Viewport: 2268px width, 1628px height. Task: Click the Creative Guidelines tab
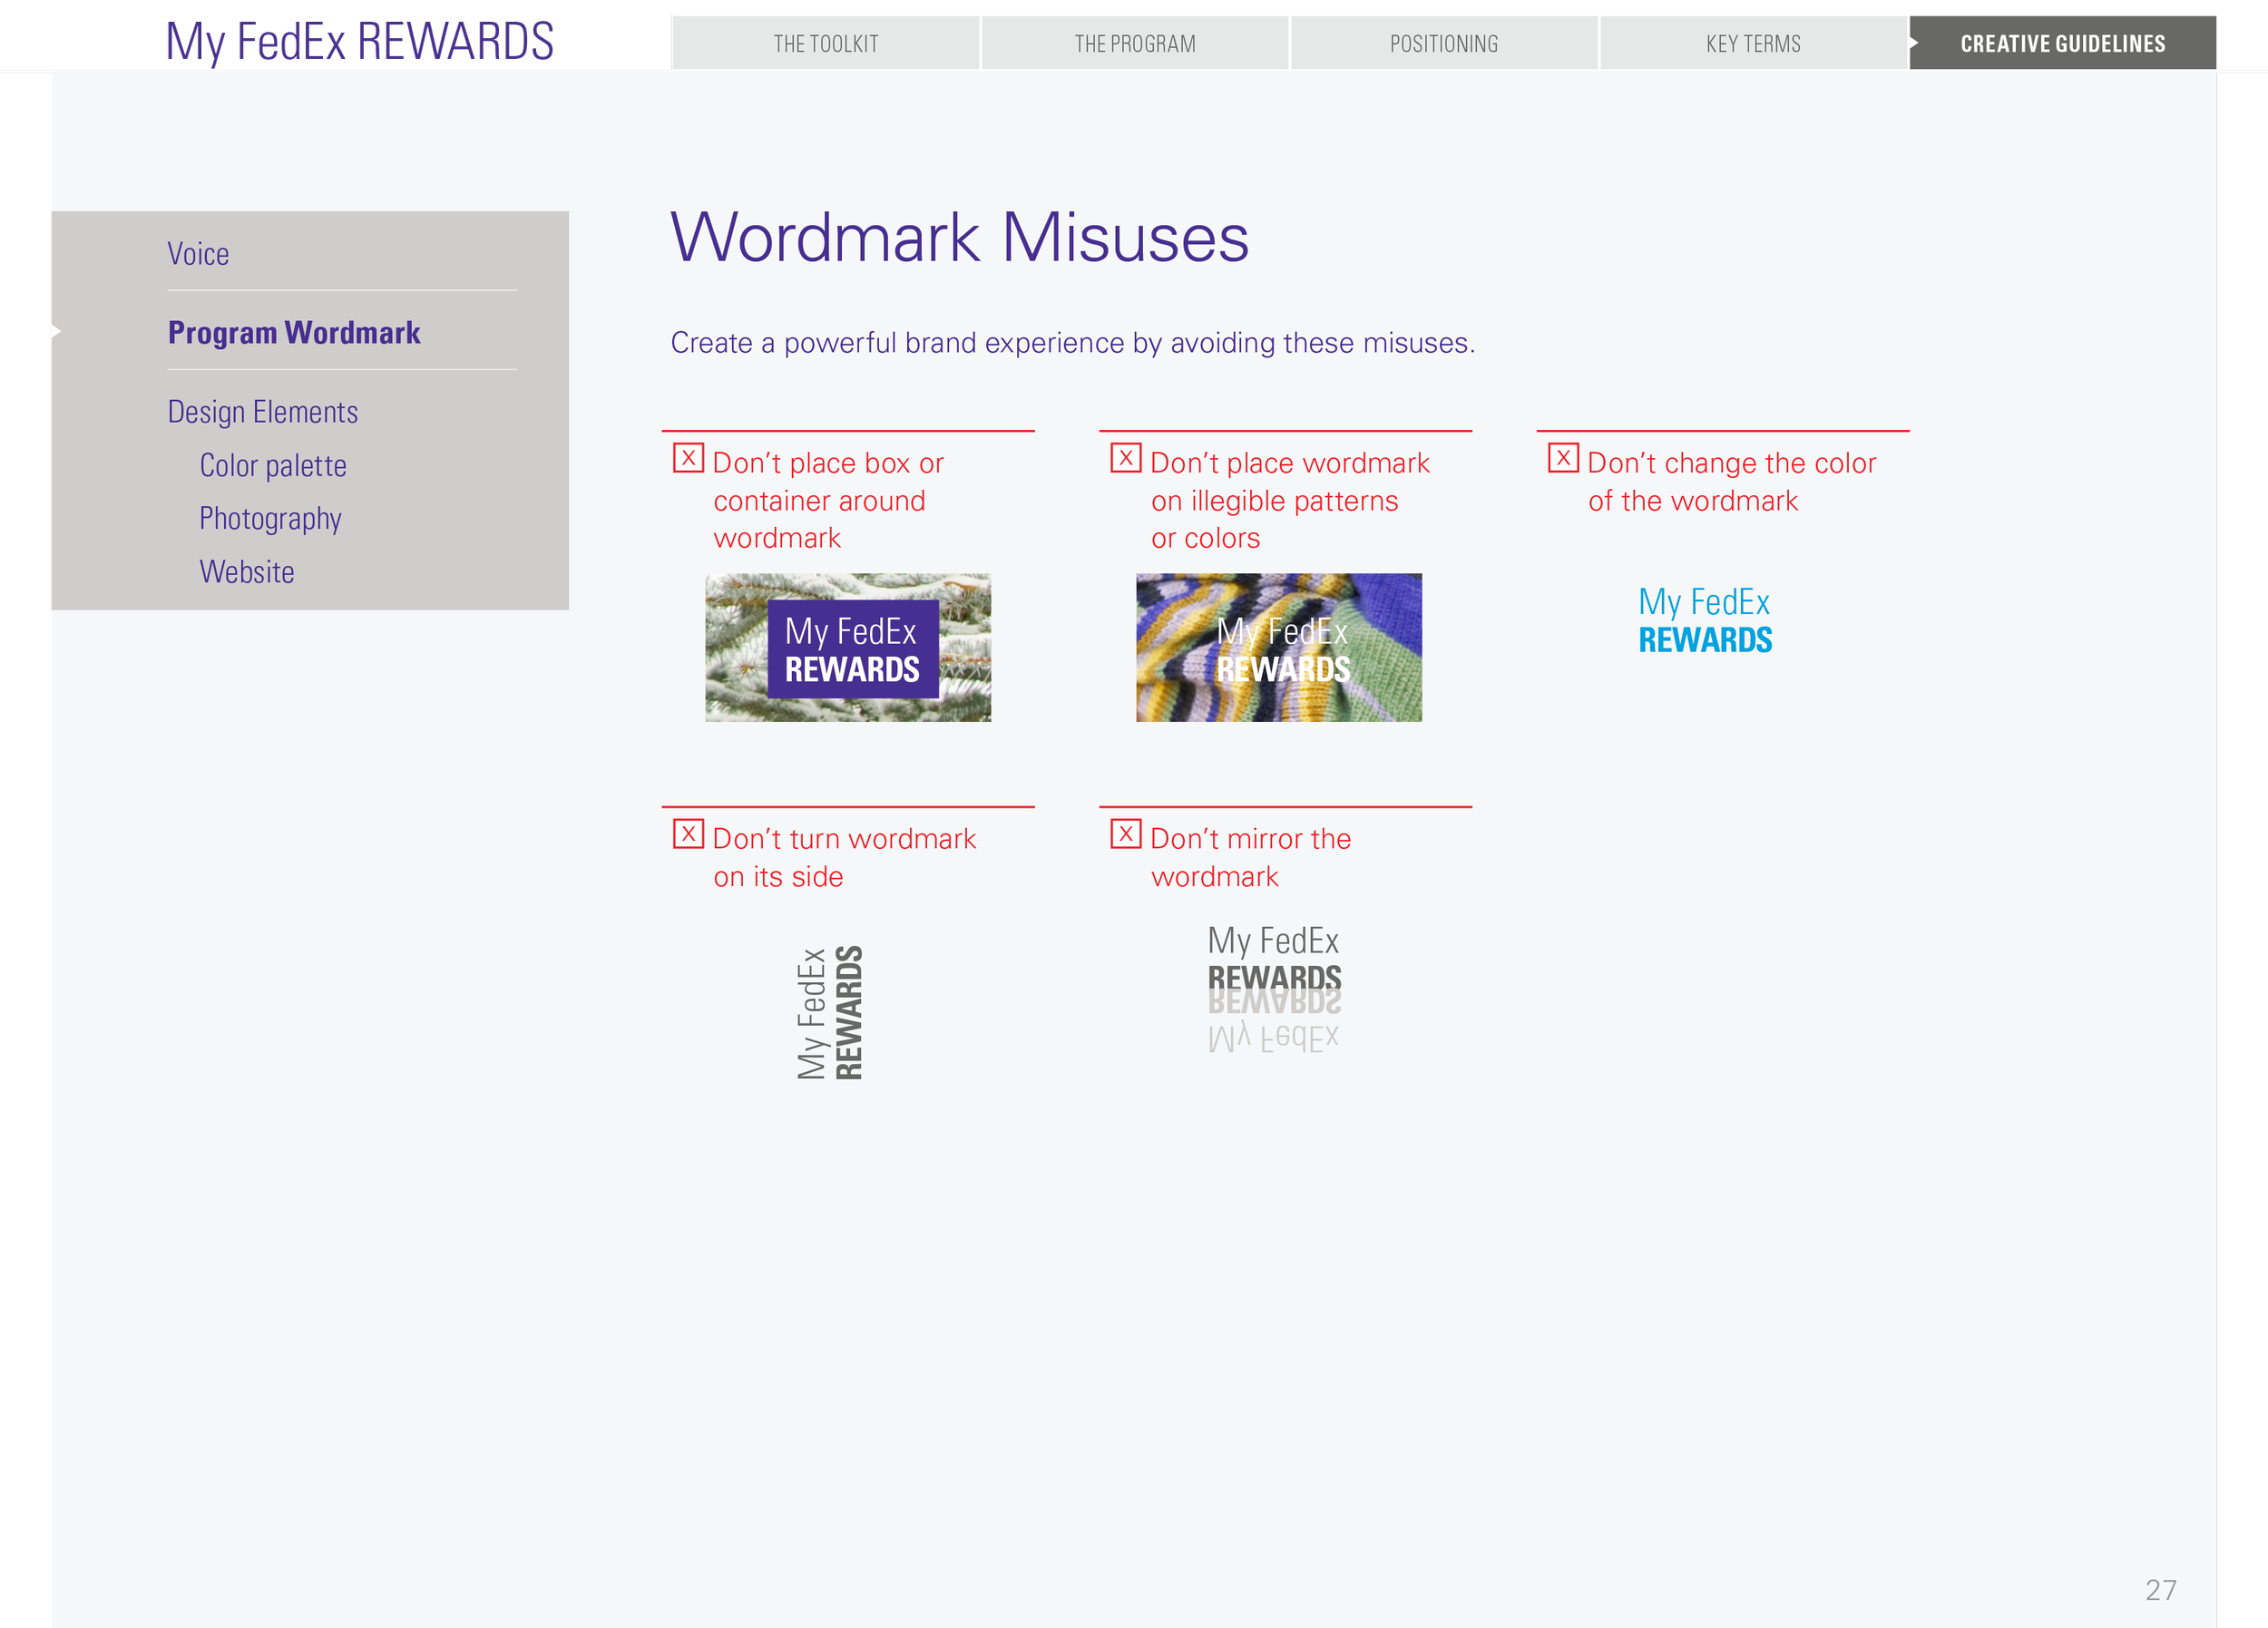coord(2062,44)
